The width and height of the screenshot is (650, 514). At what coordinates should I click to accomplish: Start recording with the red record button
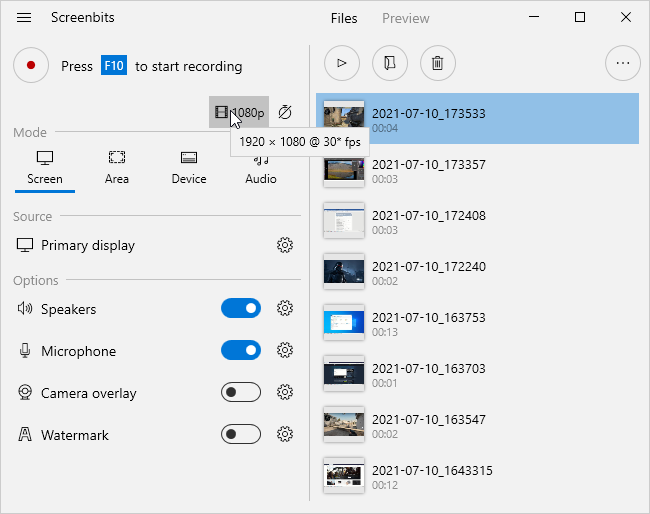tap(31, 65)
